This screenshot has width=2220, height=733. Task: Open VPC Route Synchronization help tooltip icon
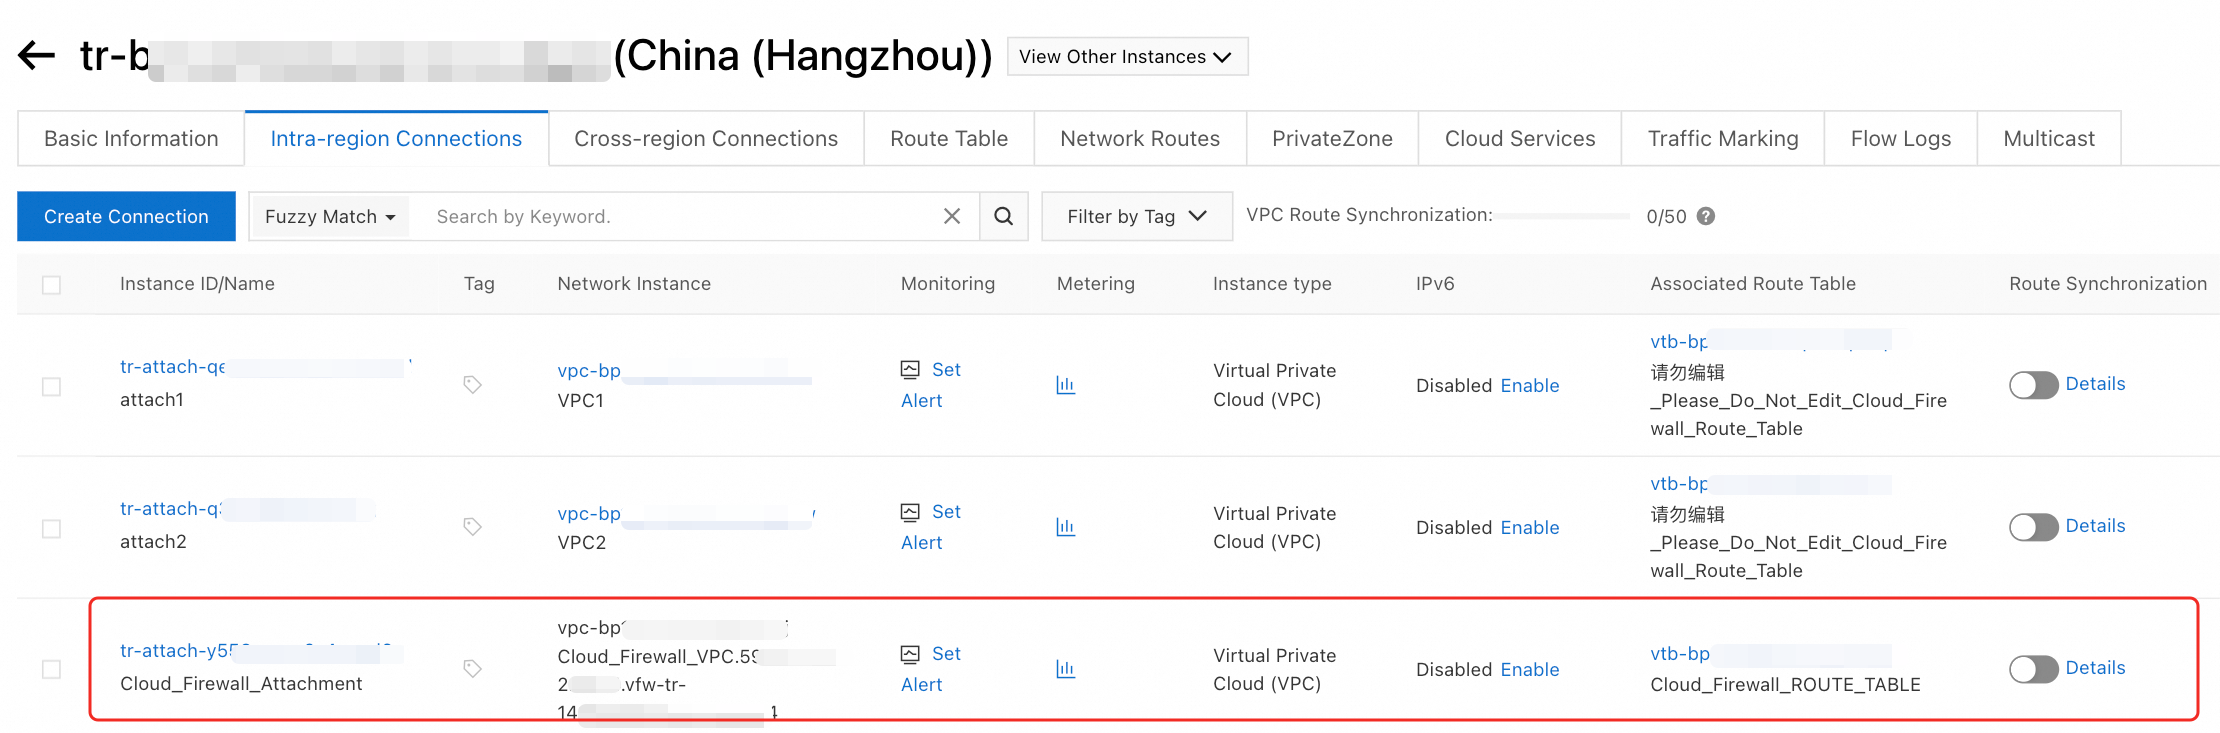tap(1706, 216)
